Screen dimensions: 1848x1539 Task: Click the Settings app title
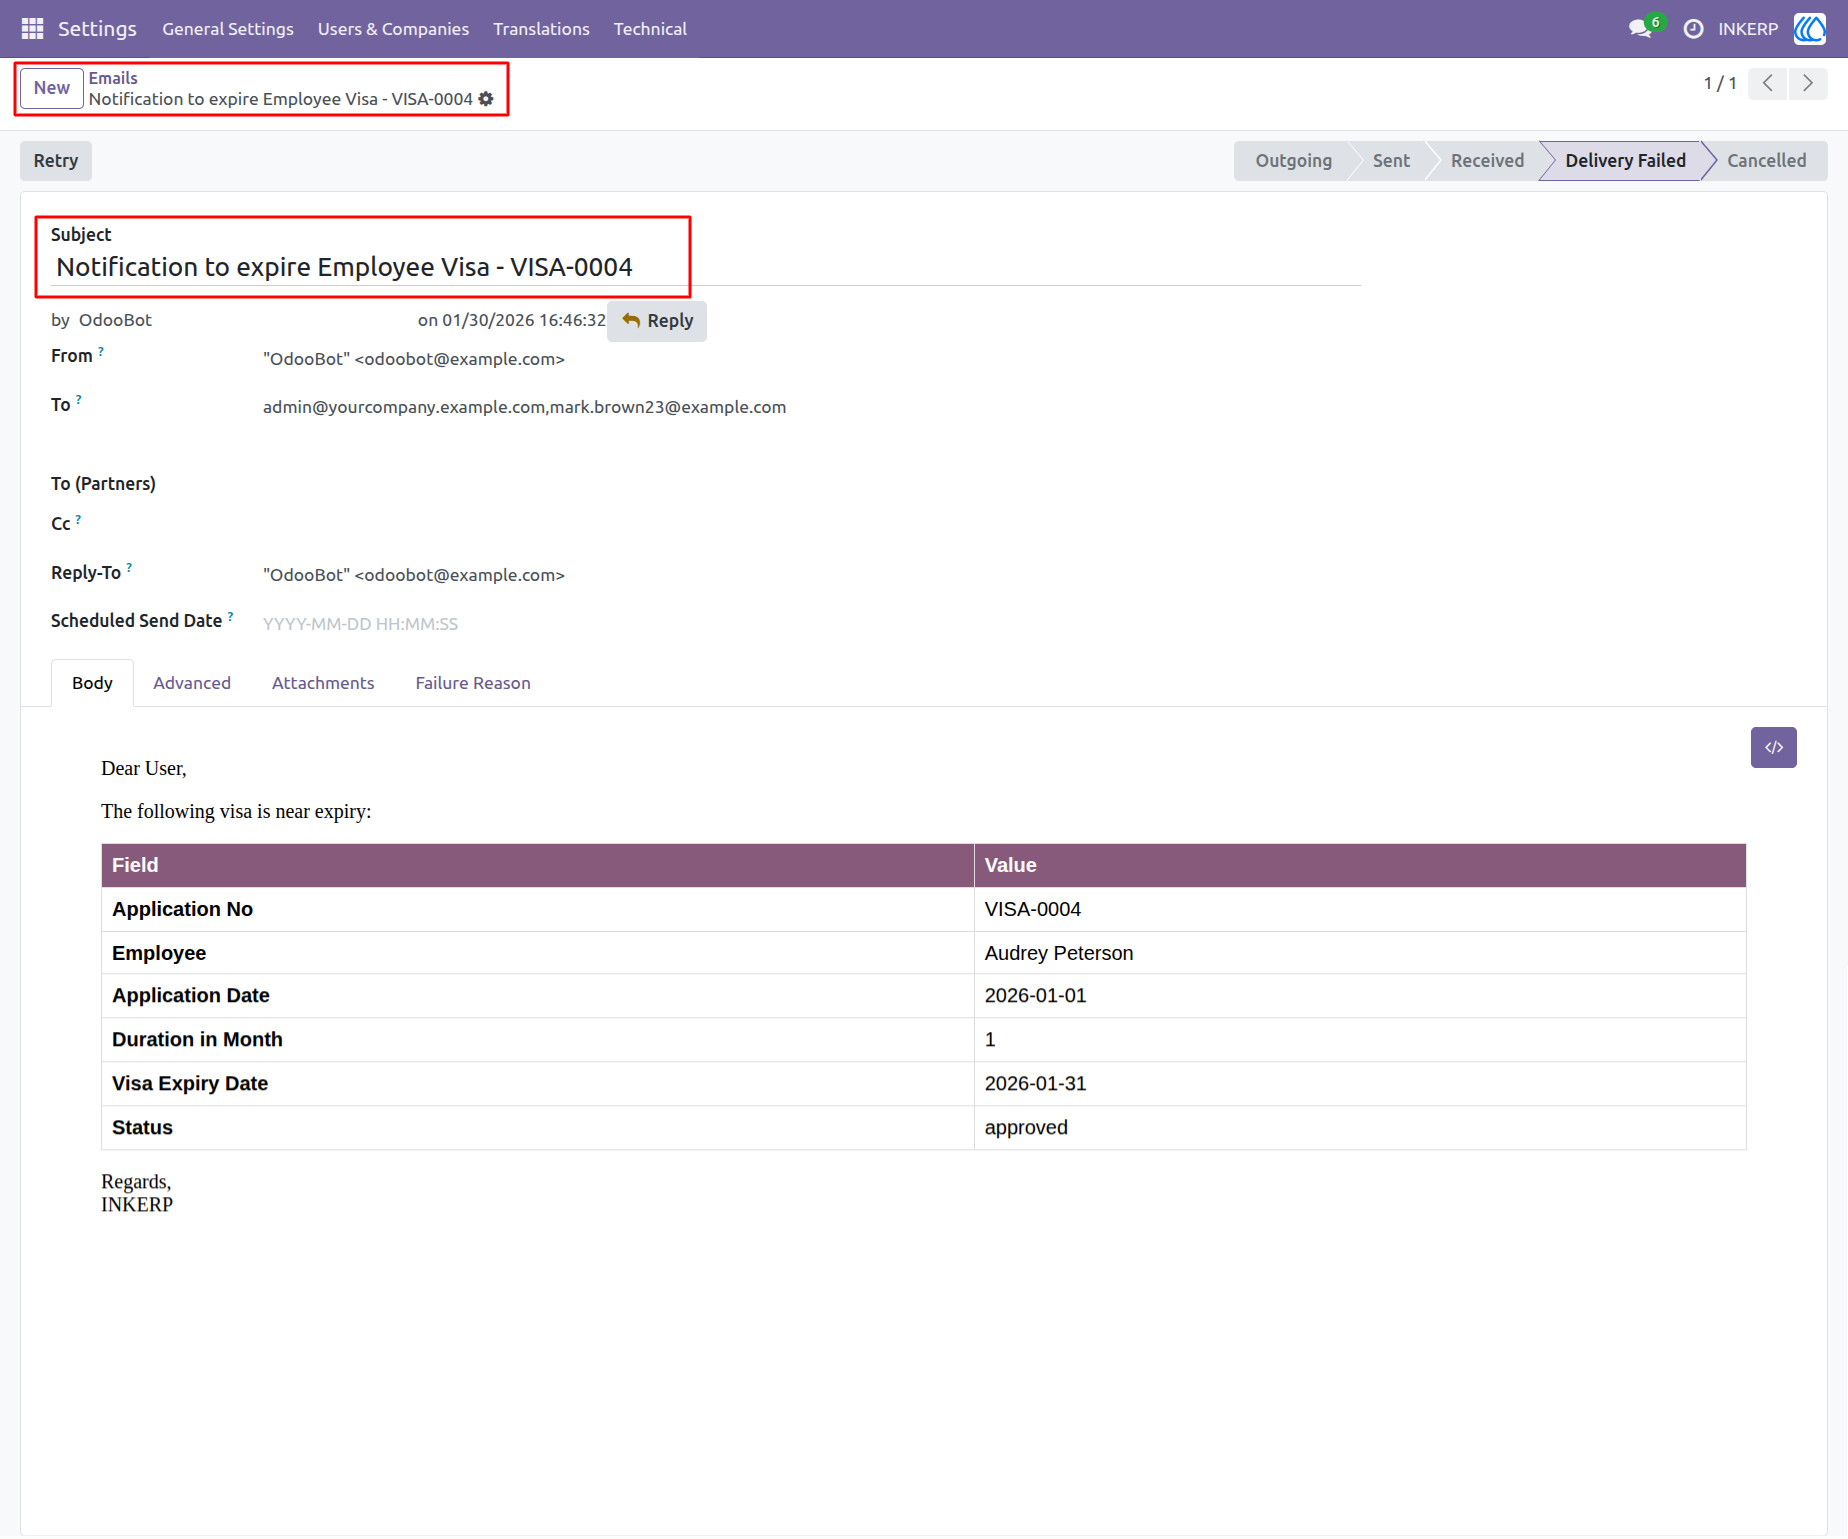pos(97,29)
